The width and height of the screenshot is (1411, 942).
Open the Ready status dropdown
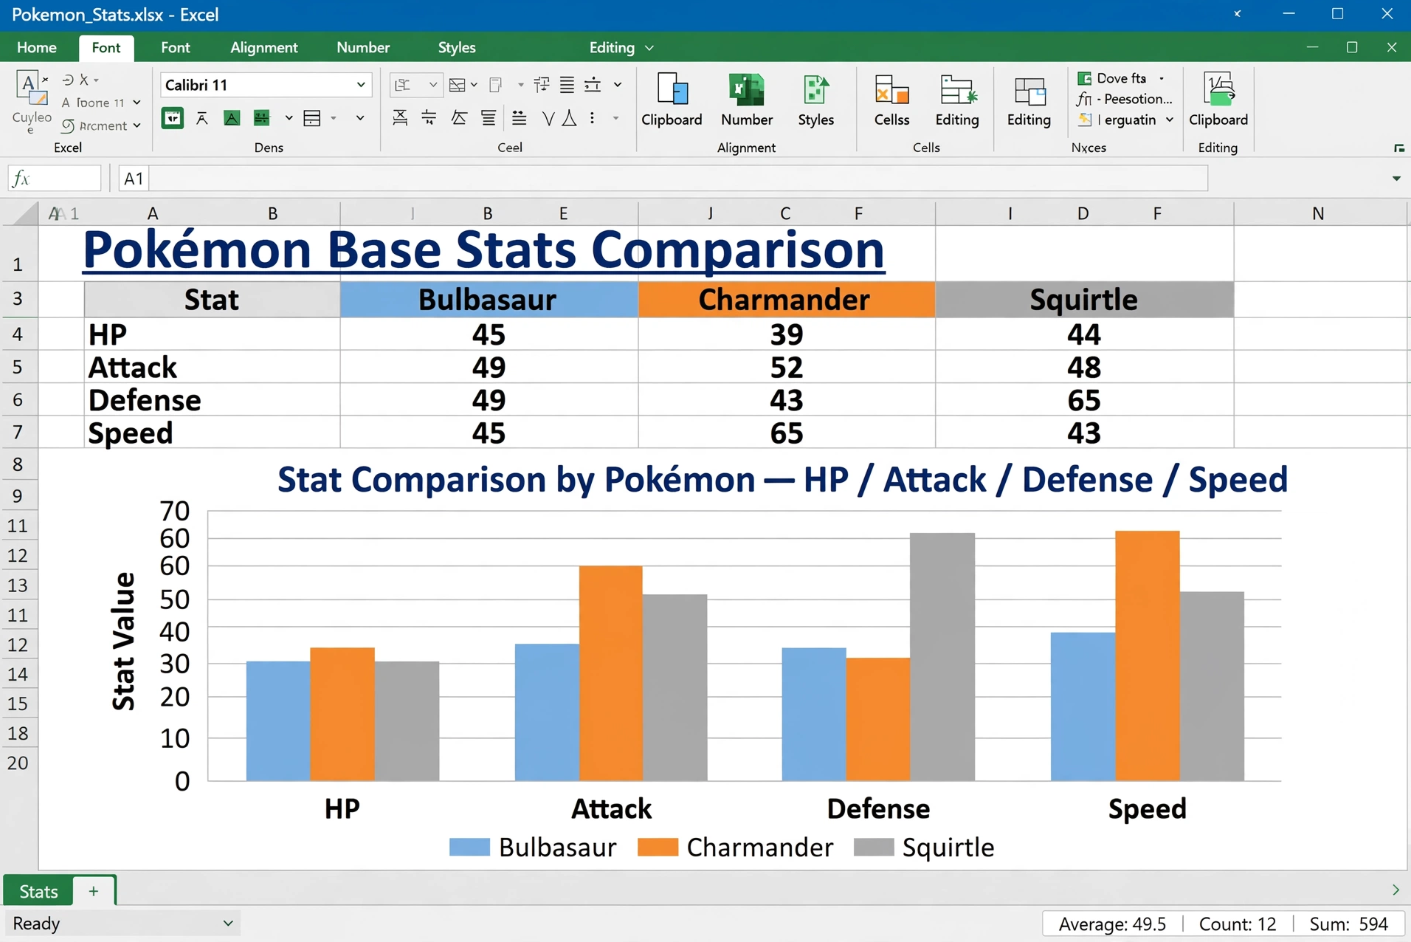pos(228,923)
